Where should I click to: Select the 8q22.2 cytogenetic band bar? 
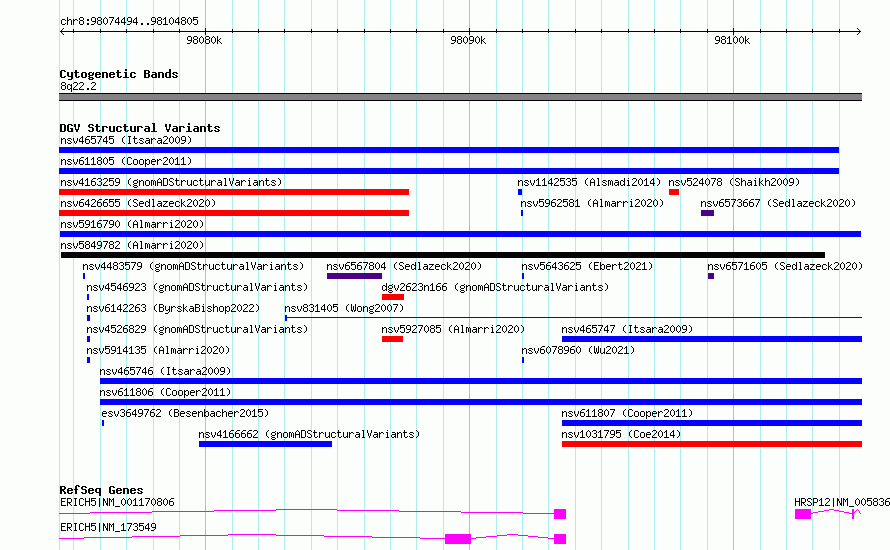[460, 97]
